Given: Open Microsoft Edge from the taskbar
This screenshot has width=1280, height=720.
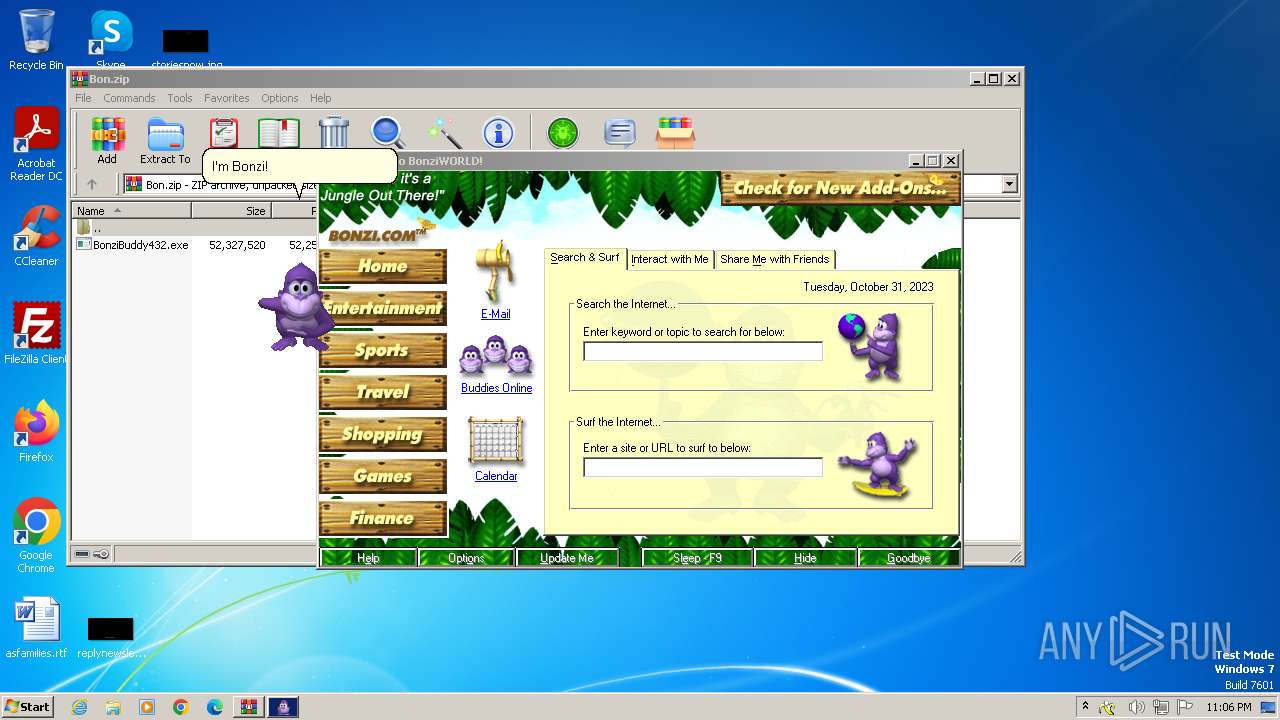Looking at the screenshot, I should pos(215,707).
